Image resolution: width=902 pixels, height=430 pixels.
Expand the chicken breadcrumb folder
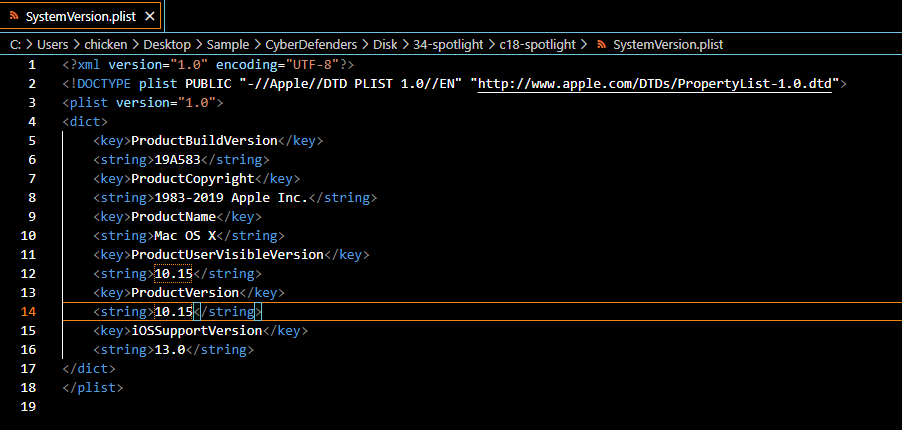click(x=106, y=45)
